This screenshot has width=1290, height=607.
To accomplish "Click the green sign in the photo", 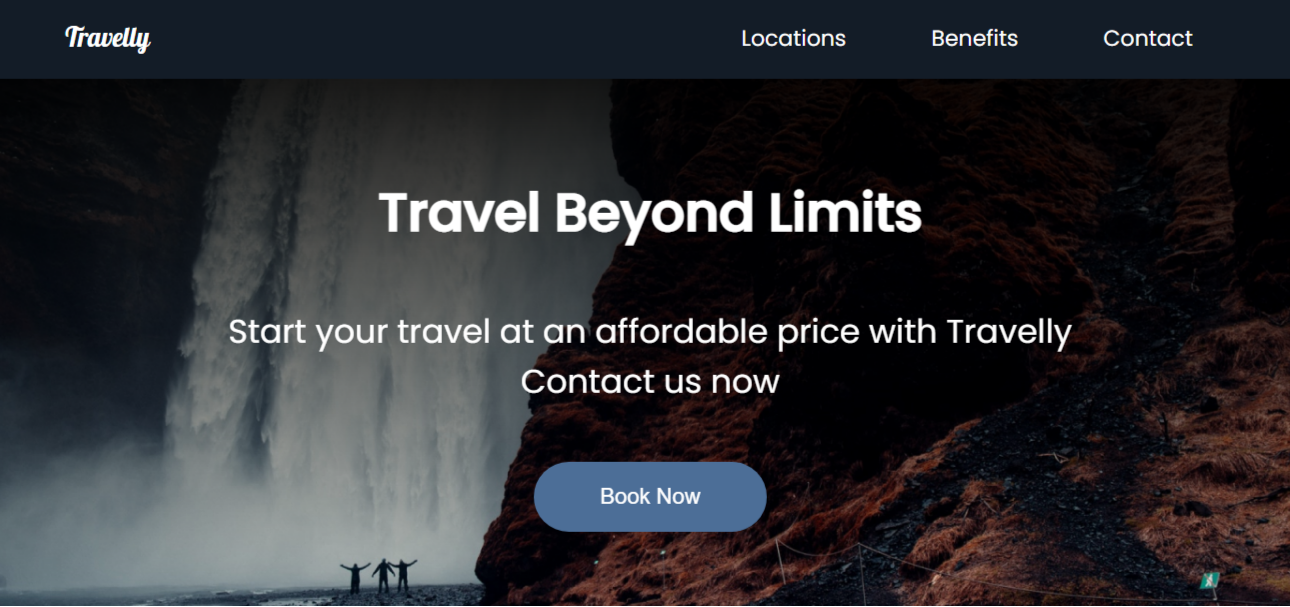I will (x=1210, y=581).
